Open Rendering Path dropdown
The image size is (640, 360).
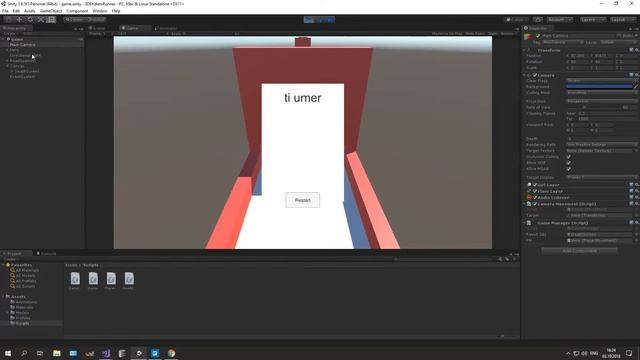click(602, 144)
